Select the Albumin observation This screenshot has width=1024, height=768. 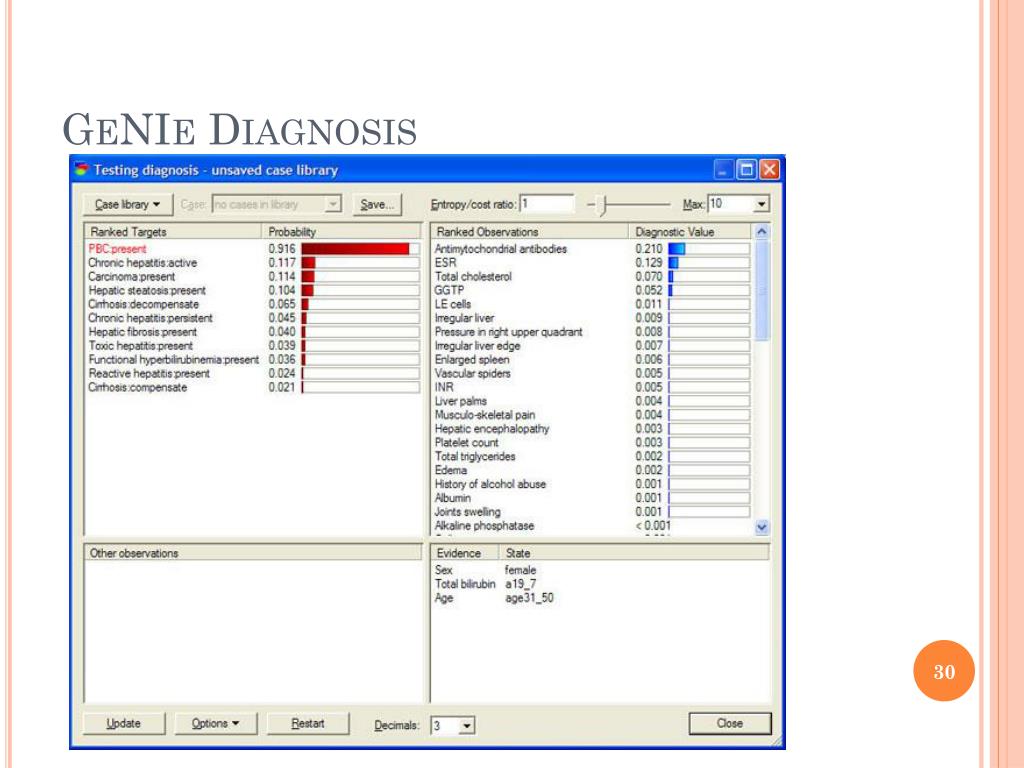(x=592, y=498)
